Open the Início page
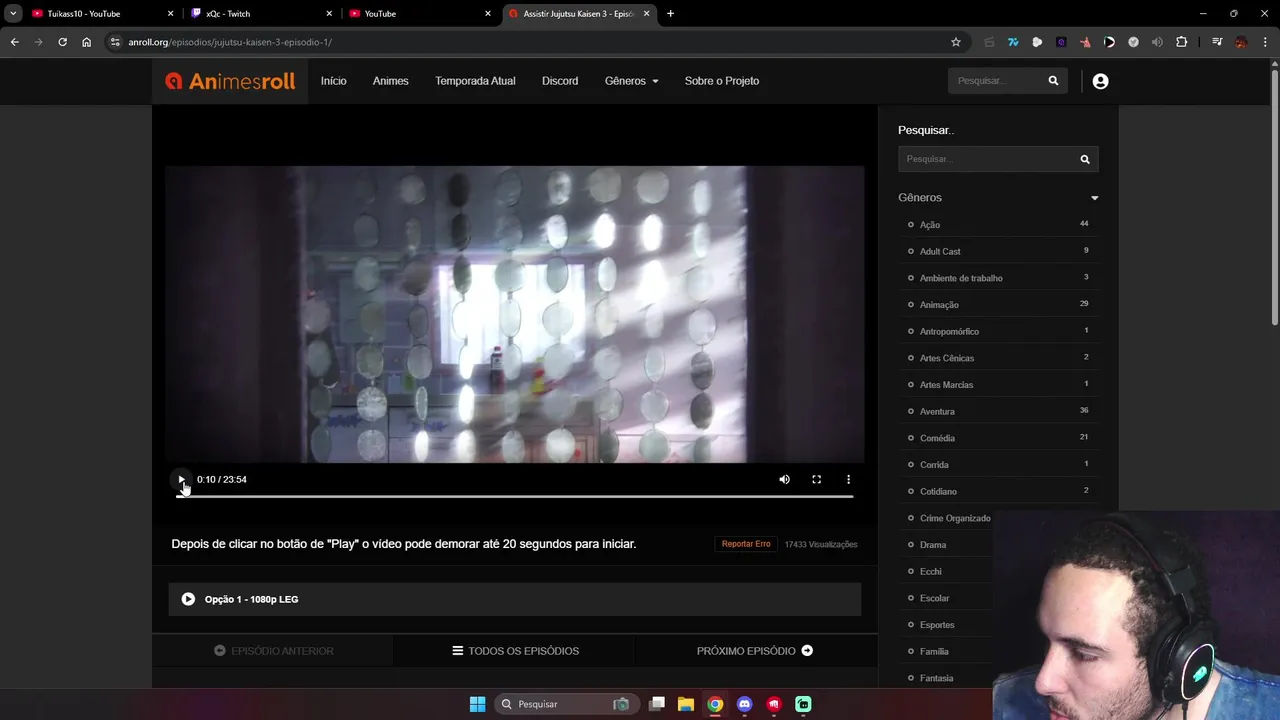This screenshot has height=720, width=1280. click(x=333, y=81)
